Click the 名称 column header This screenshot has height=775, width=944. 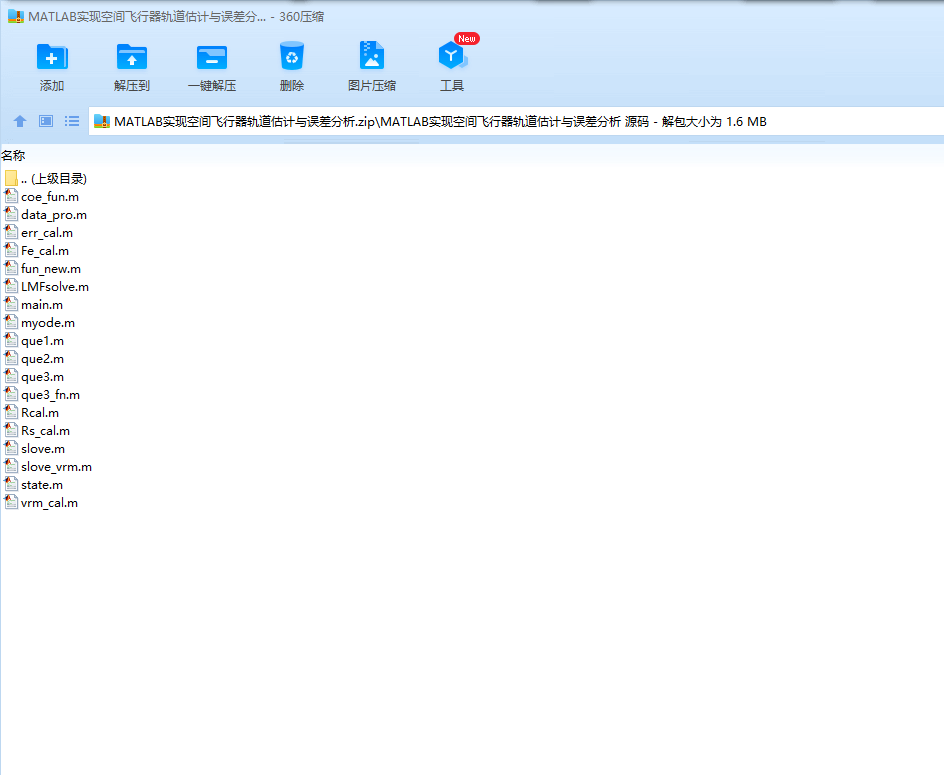[13, 155]
